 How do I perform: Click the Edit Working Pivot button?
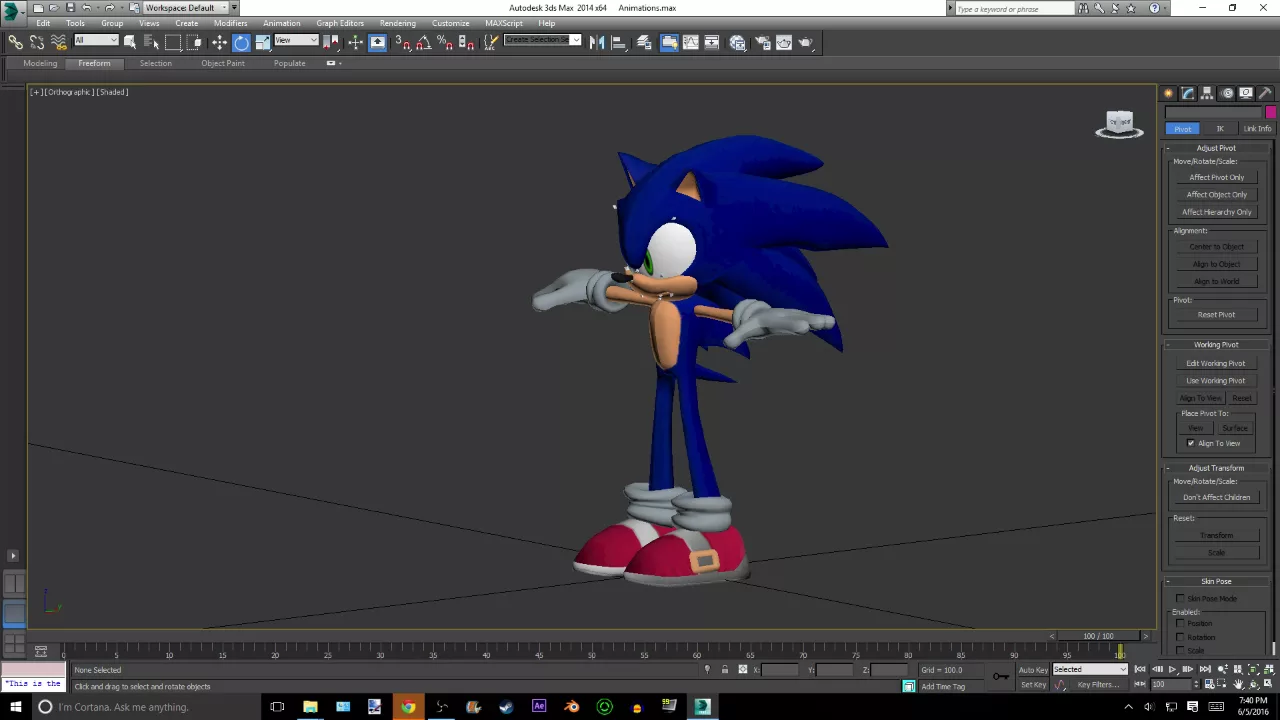1216,363
